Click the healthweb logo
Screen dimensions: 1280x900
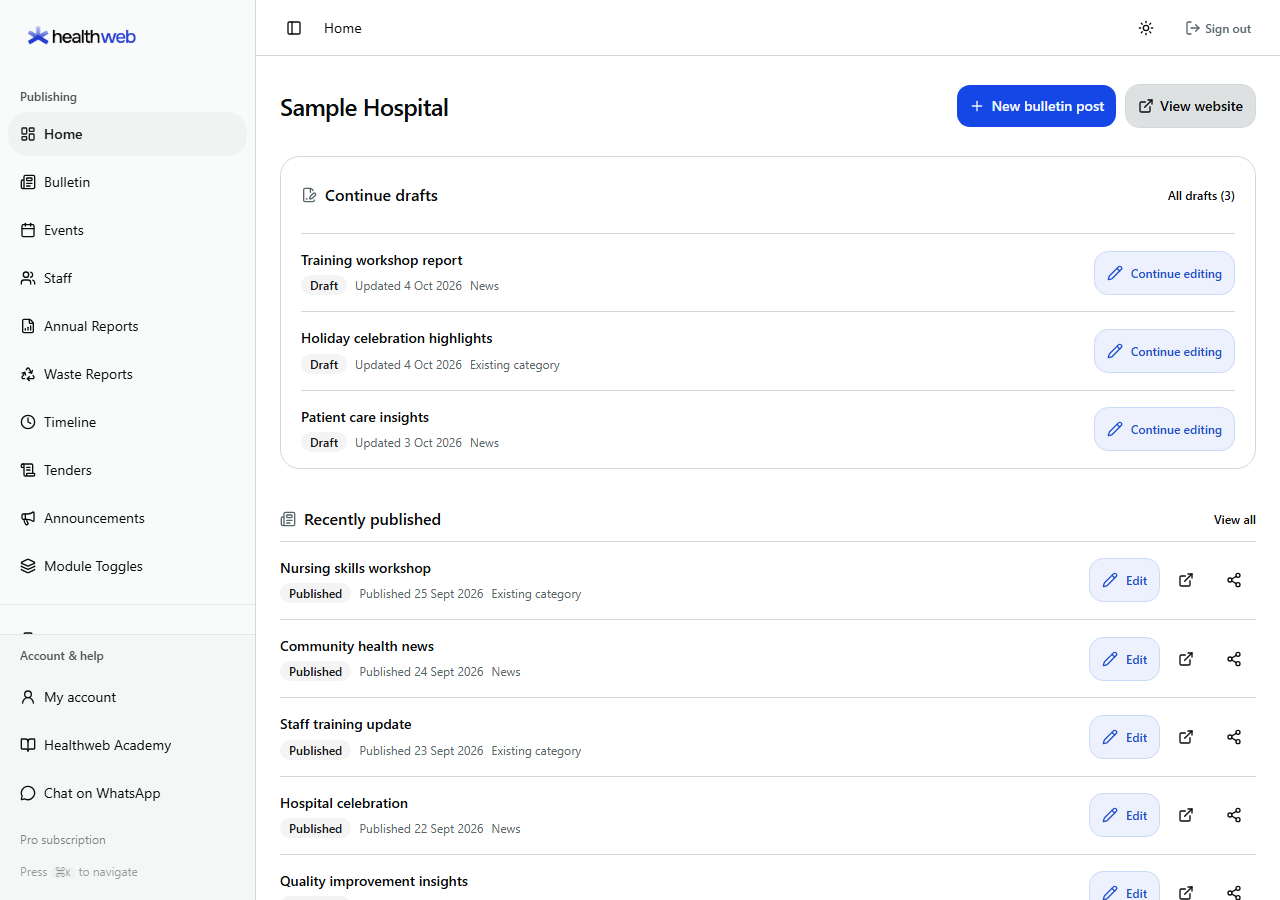pos(82,36)
